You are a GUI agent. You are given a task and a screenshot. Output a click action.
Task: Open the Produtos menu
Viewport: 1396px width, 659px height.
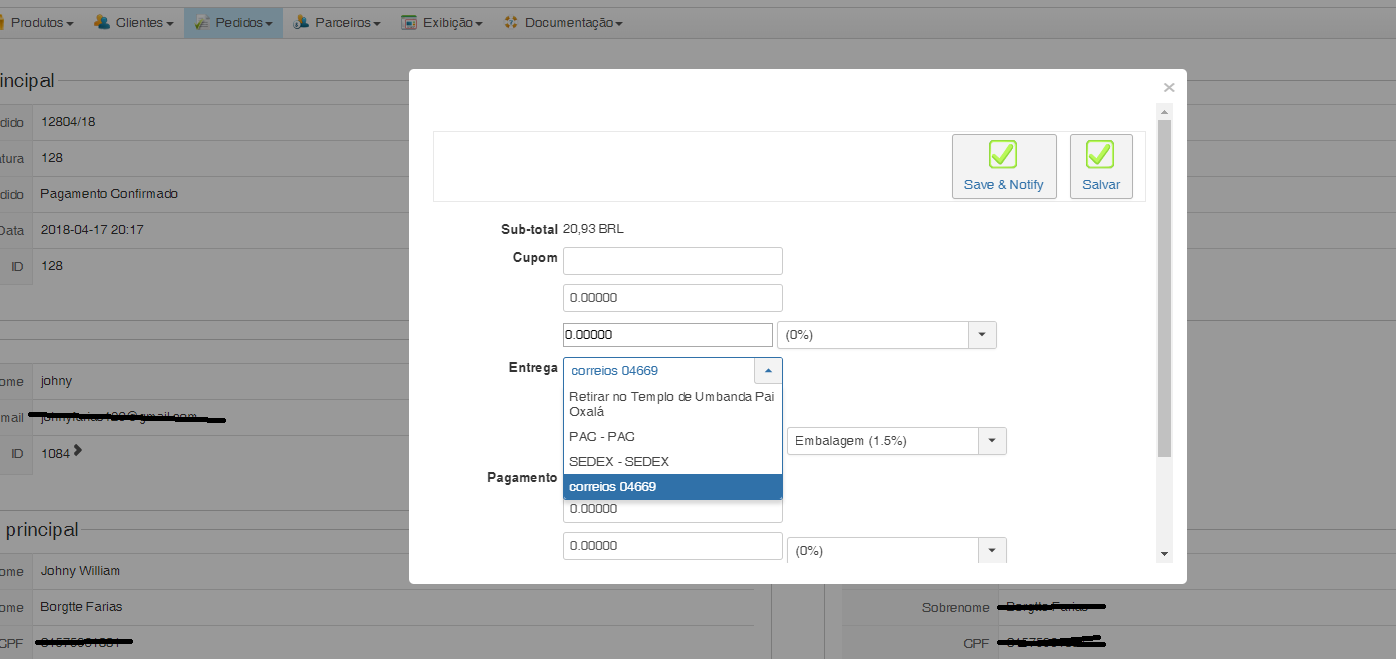point(36,22)
